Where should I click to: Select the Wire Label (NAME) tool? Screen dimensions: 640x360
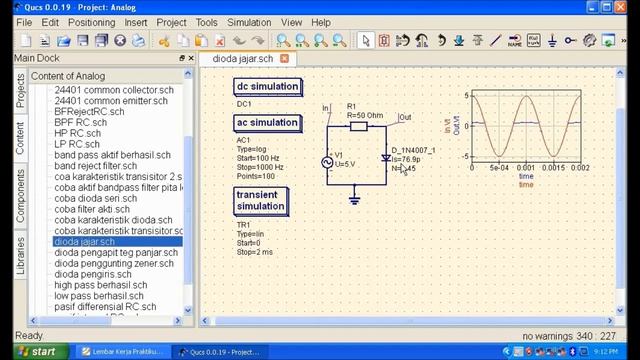click(515, 40)
